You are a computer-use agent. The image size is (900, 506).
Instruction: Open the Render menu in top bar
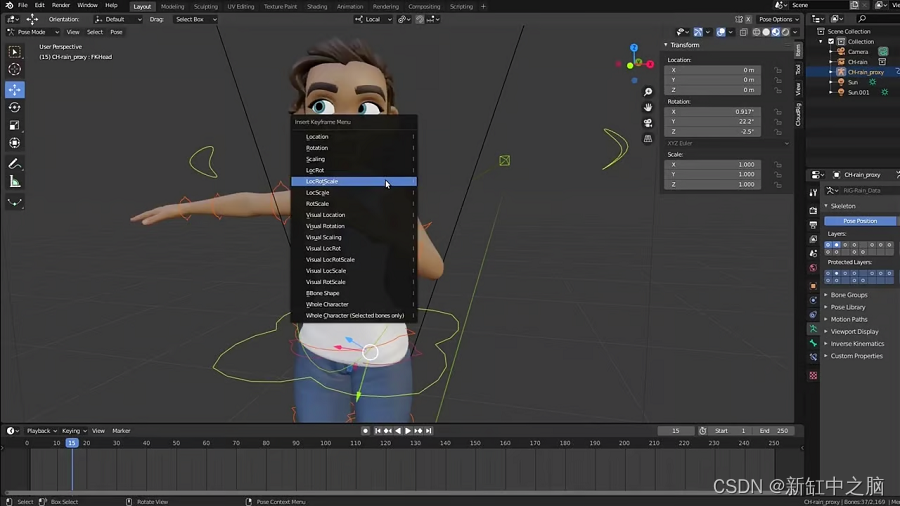point(61,5)
